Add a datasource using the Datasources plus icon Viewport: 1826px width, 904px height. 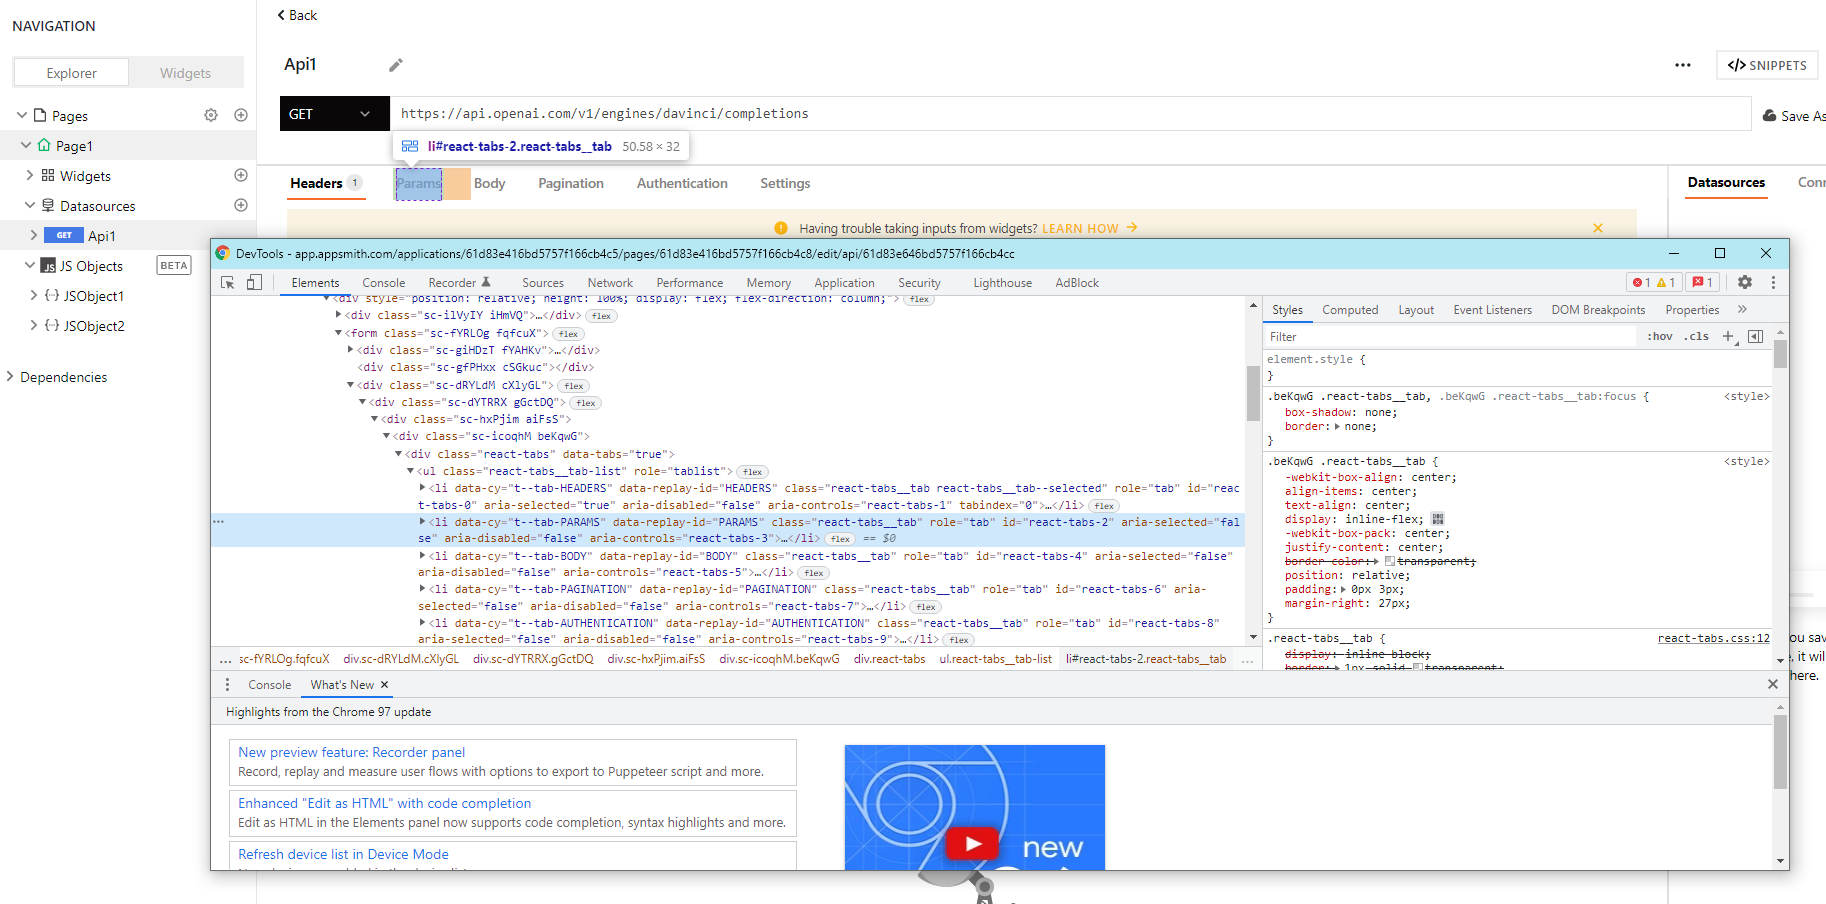241,205
